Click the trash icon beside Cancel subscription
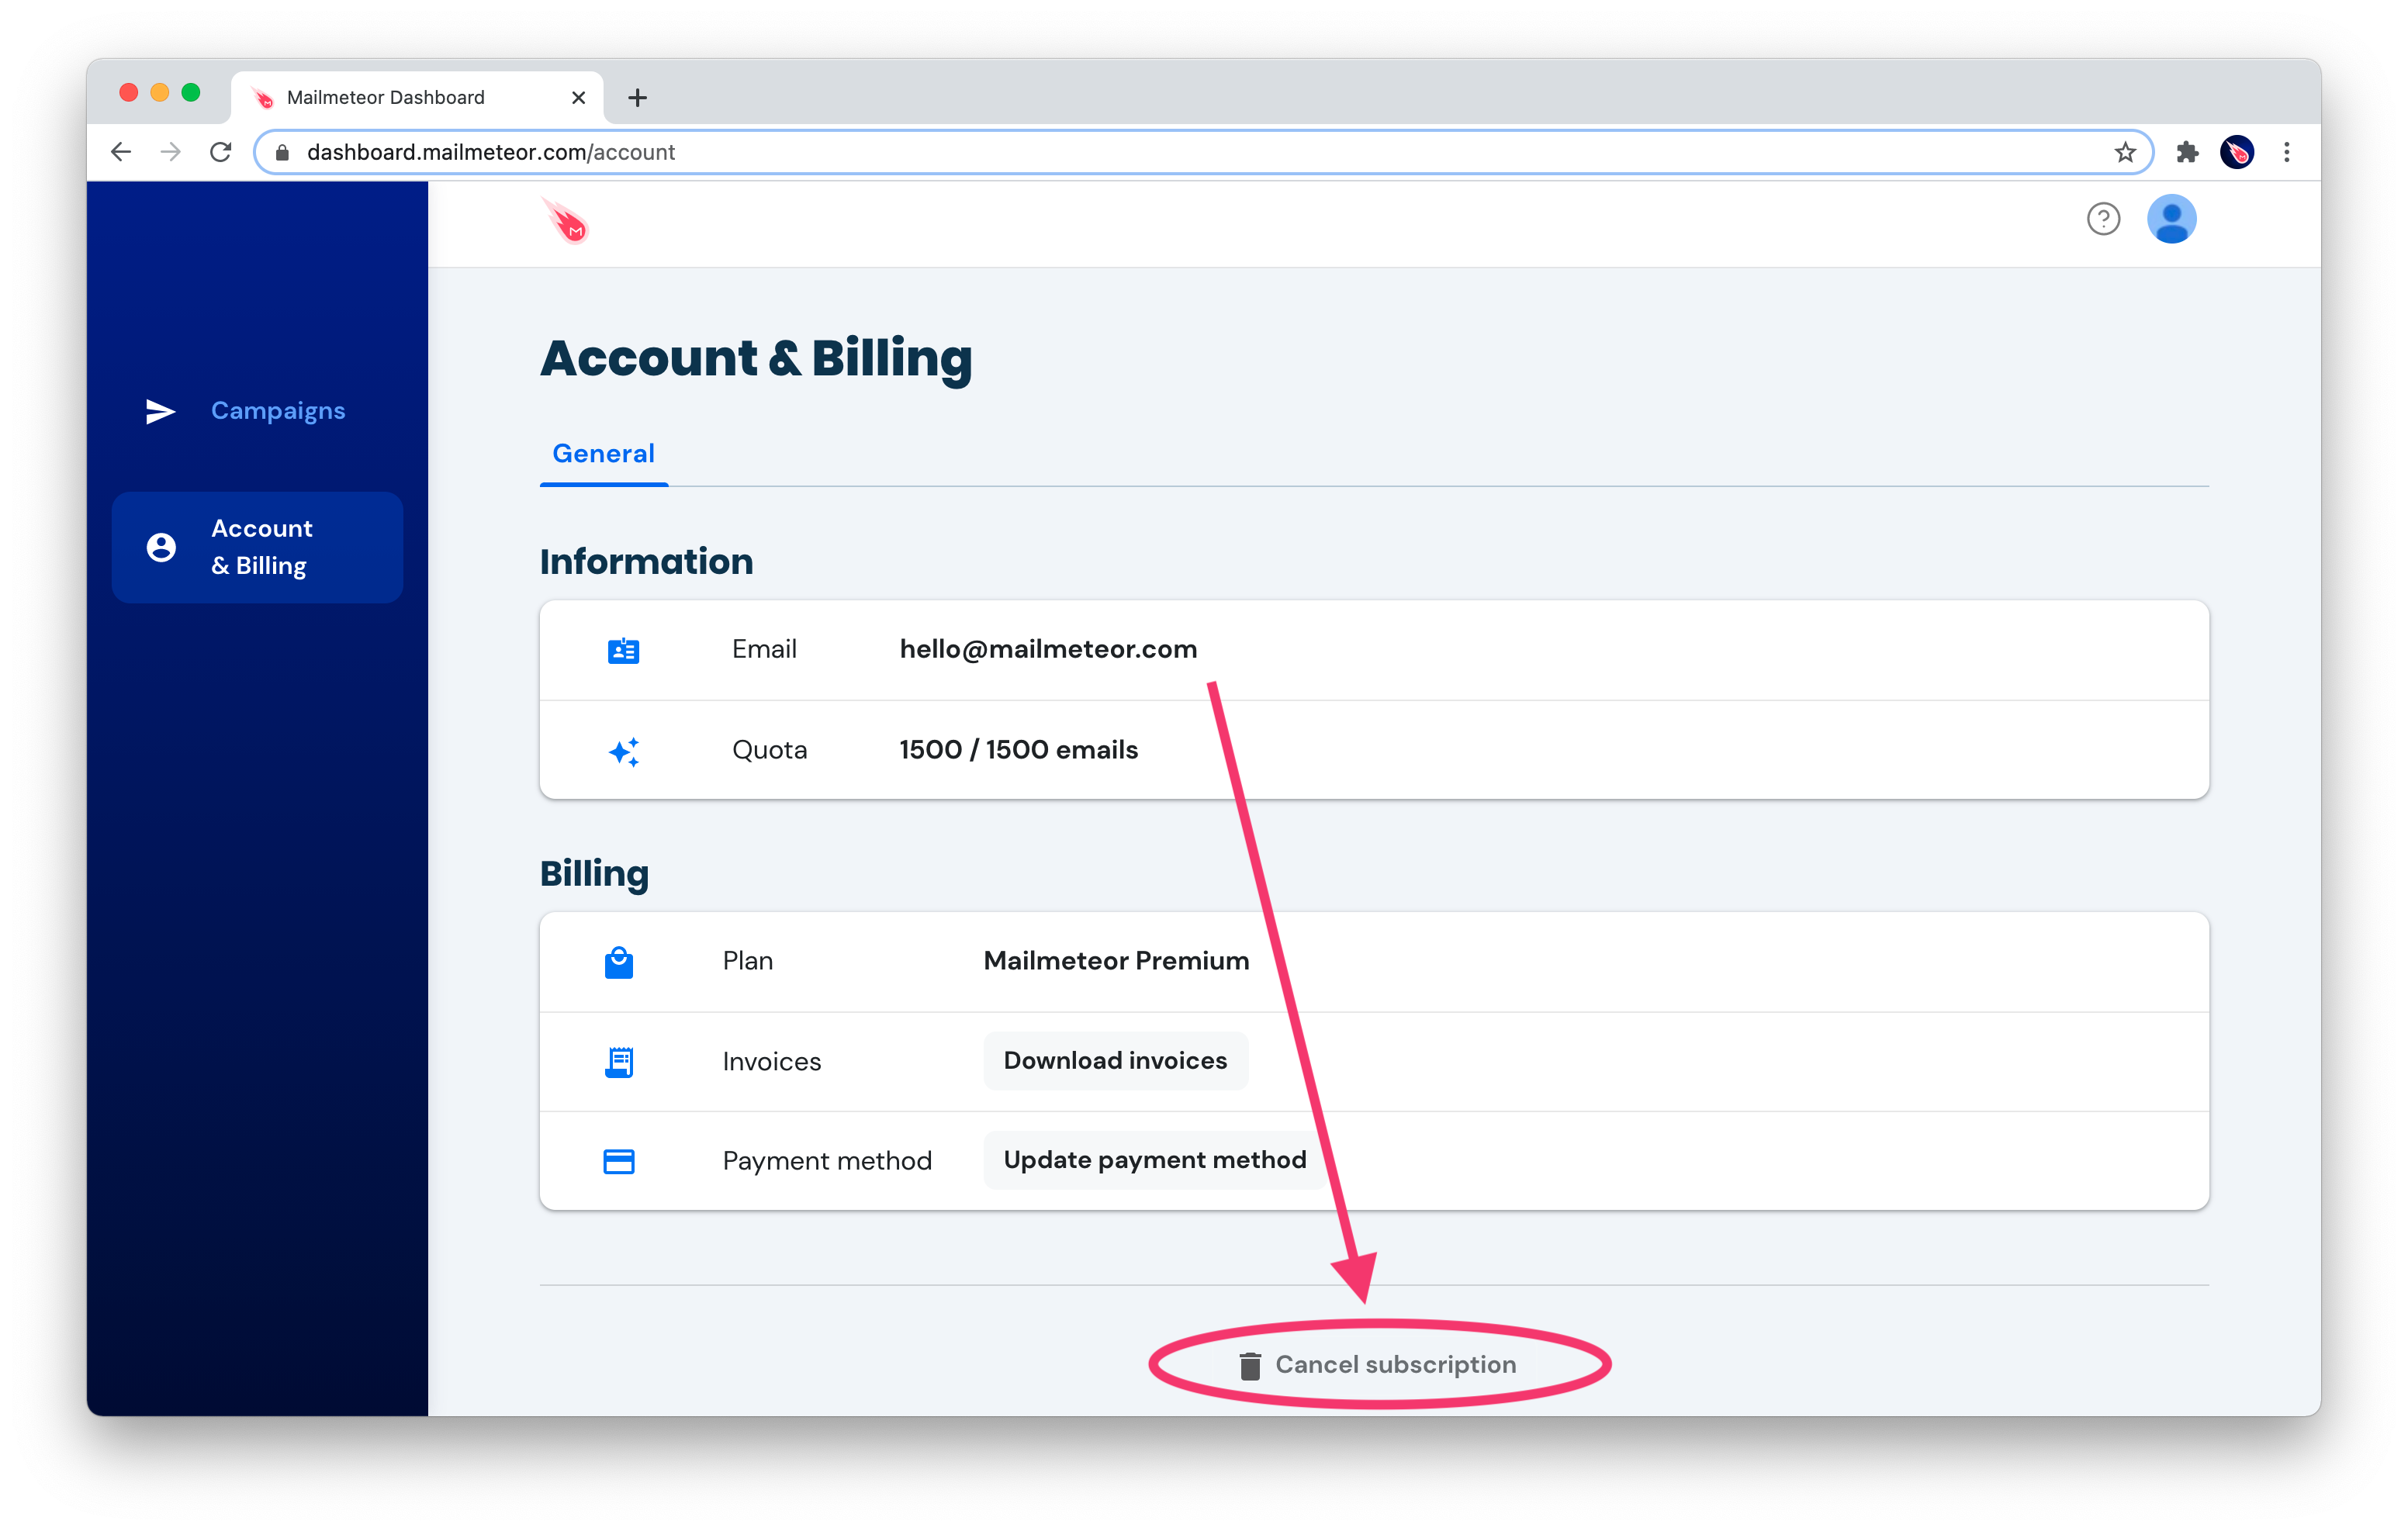The width and height of the screenshot is (2408, 1531). tap(1250, 1366)
